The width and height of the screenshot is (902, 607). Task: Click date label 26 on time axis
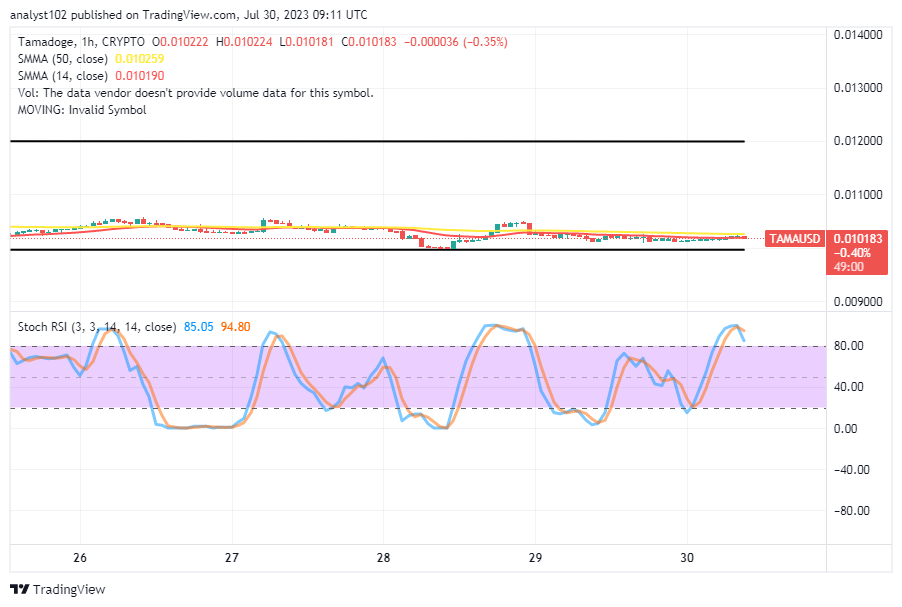(x=80, y=558)
